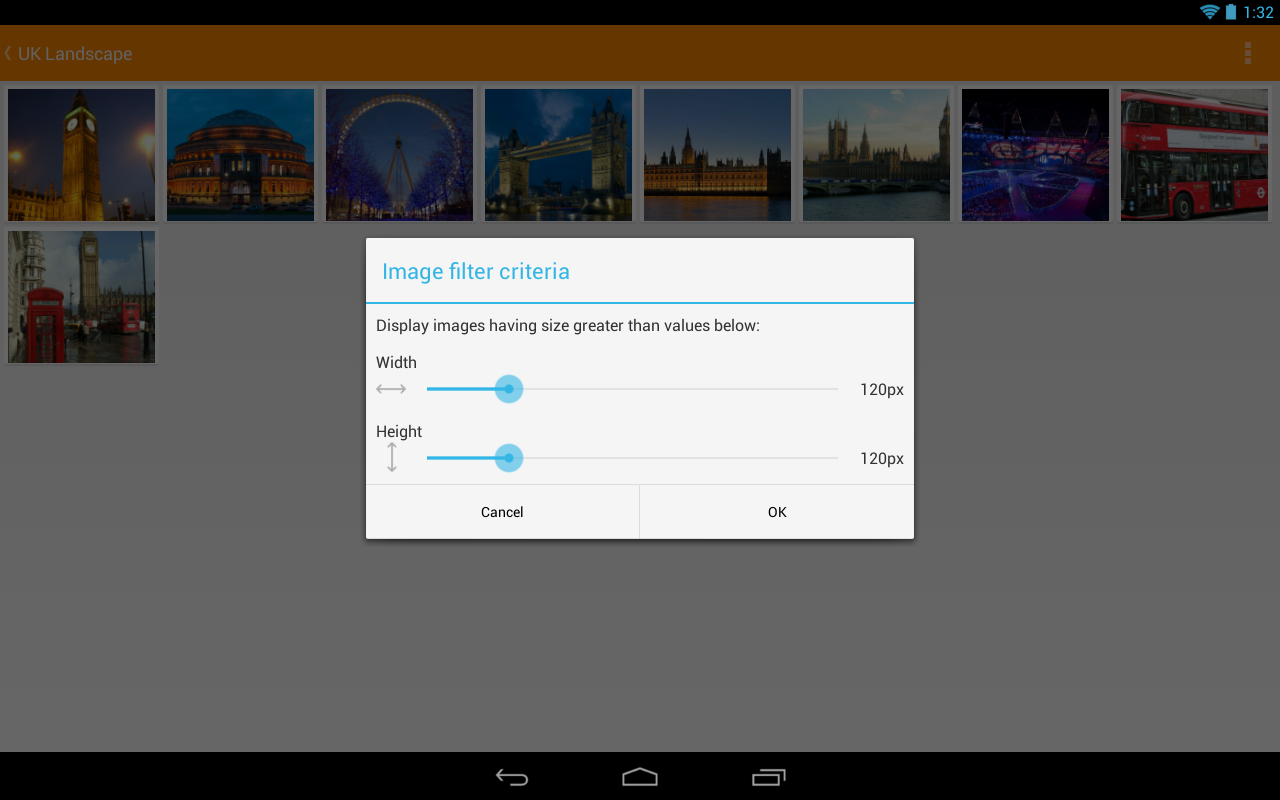Open the Parliament at dusk thumbnail

pos(717,155)
